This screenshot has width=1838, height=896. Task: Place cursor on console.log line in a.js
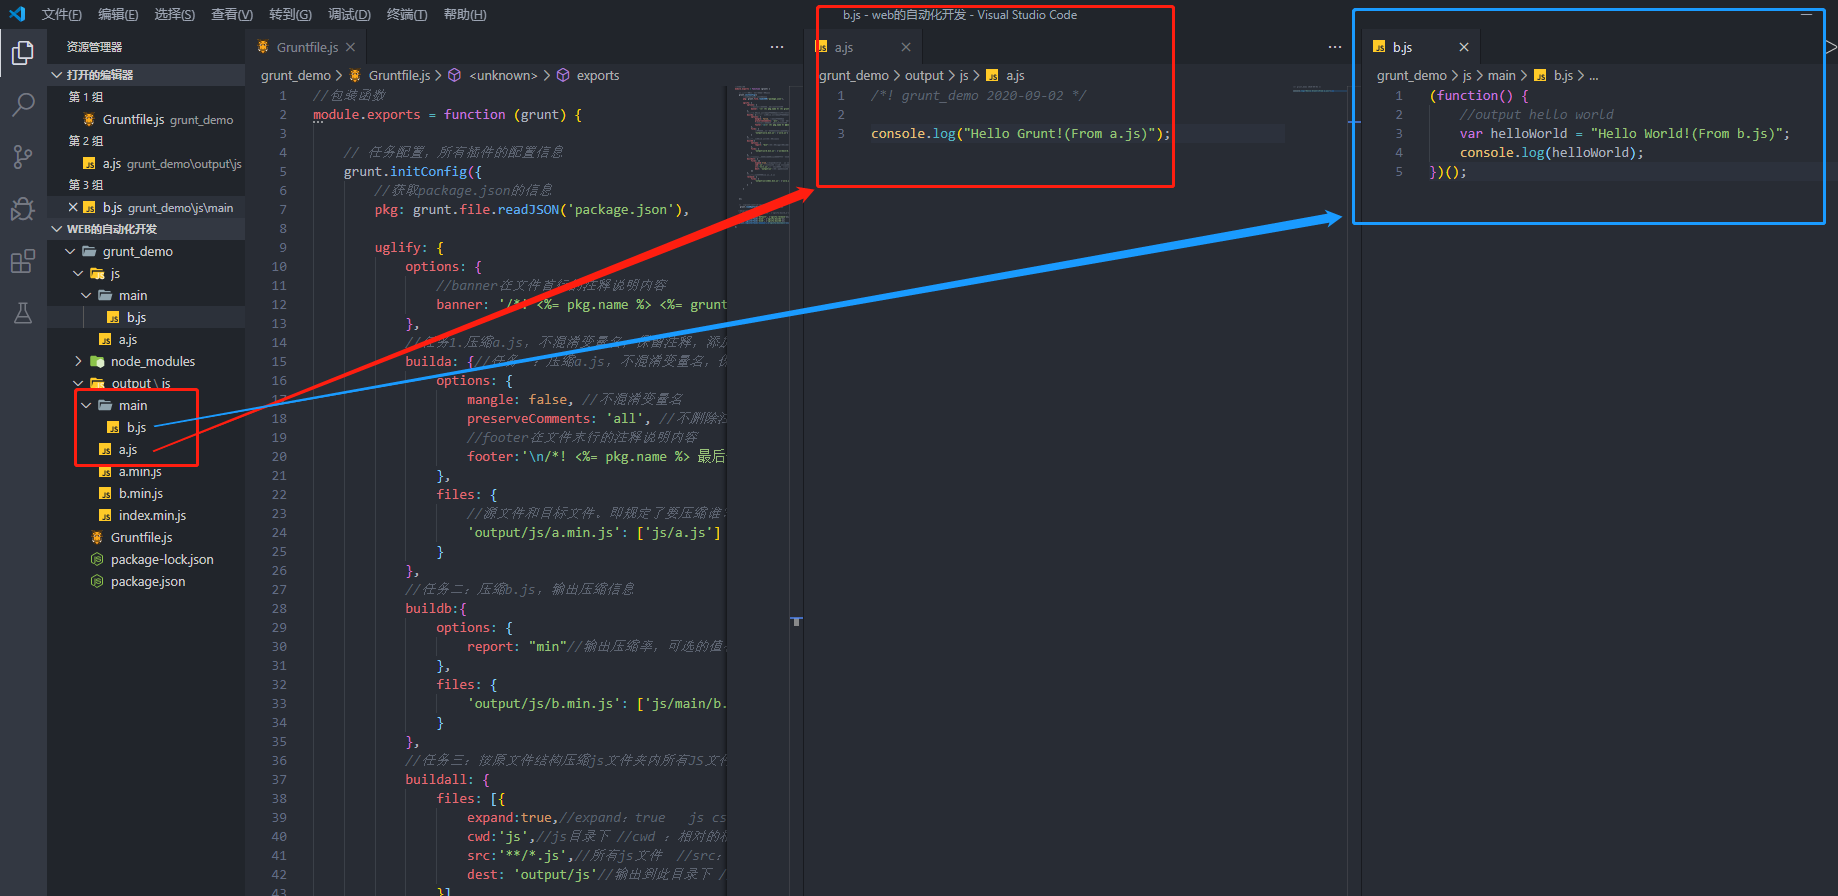coord(1020,133)
